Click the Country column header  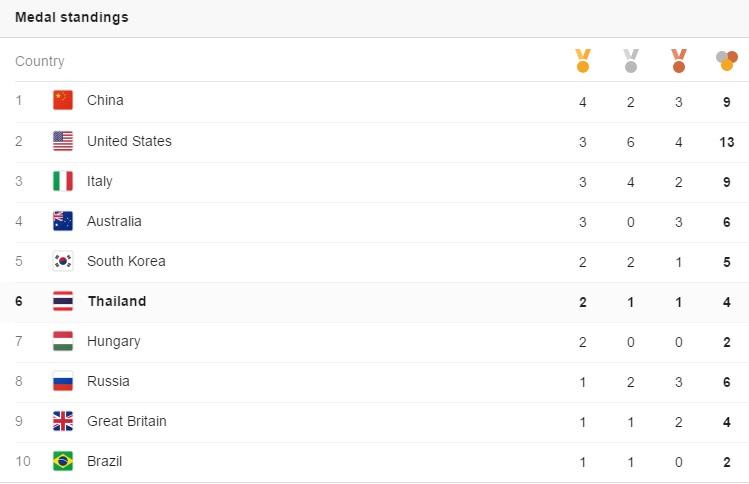pyautogui.click(x=40, y=61)
